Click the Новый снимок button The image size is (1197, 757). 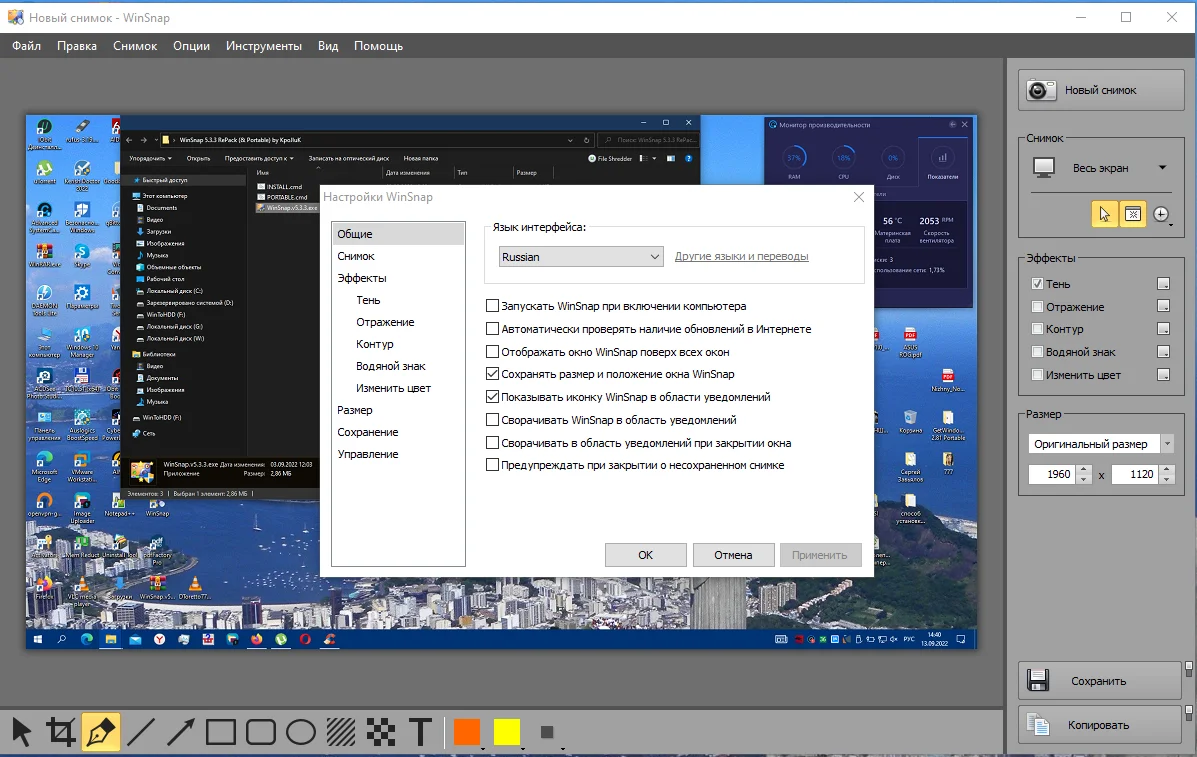pos(1101,90)
